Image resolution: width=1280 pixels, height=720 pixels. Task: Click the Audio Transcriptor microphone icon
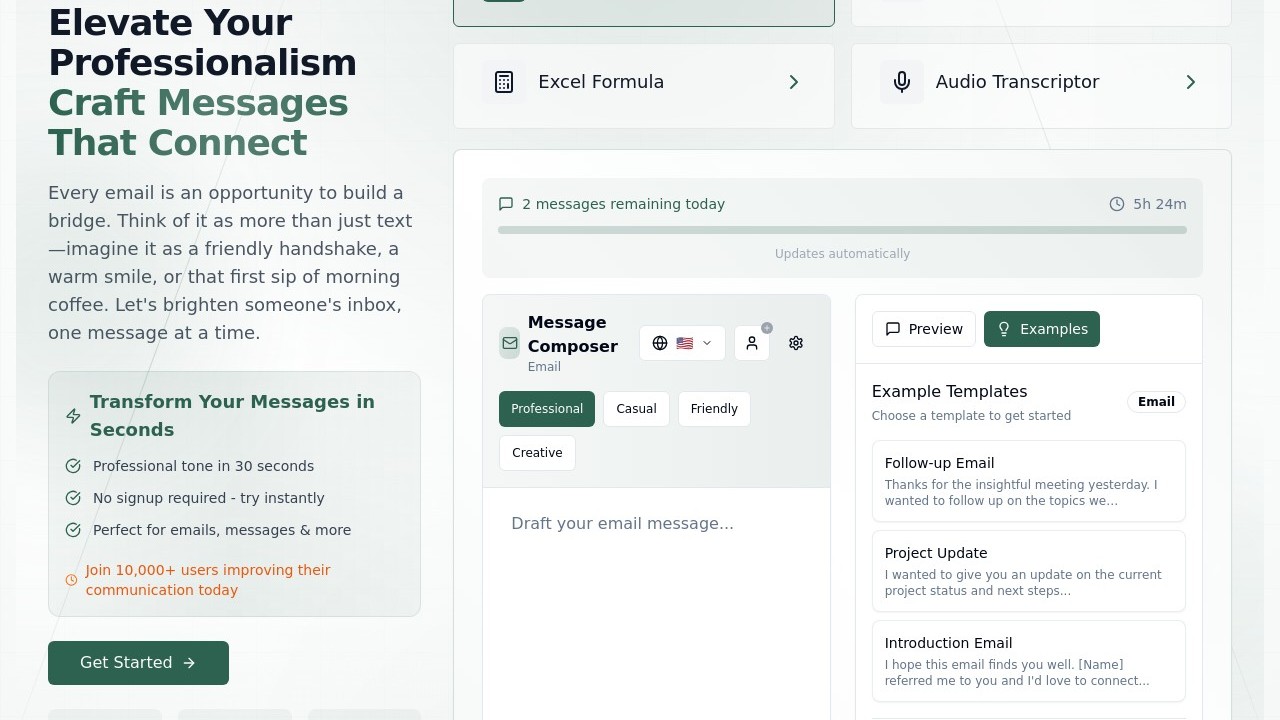[x=902, y=82]
